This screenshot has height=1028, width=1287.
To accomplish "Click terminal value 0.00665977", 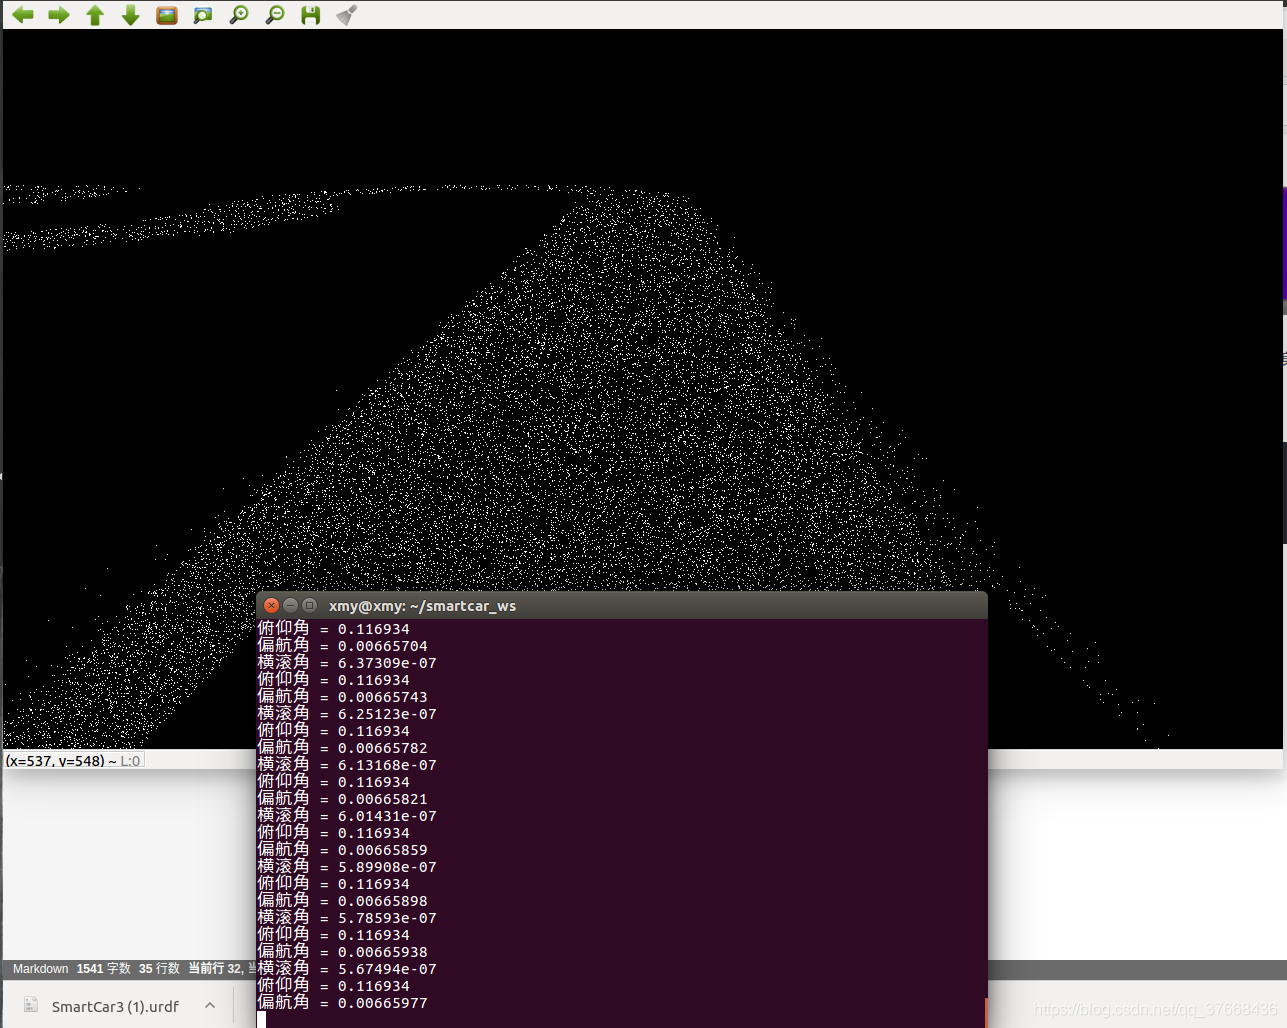I will (x=382, y=1003).
